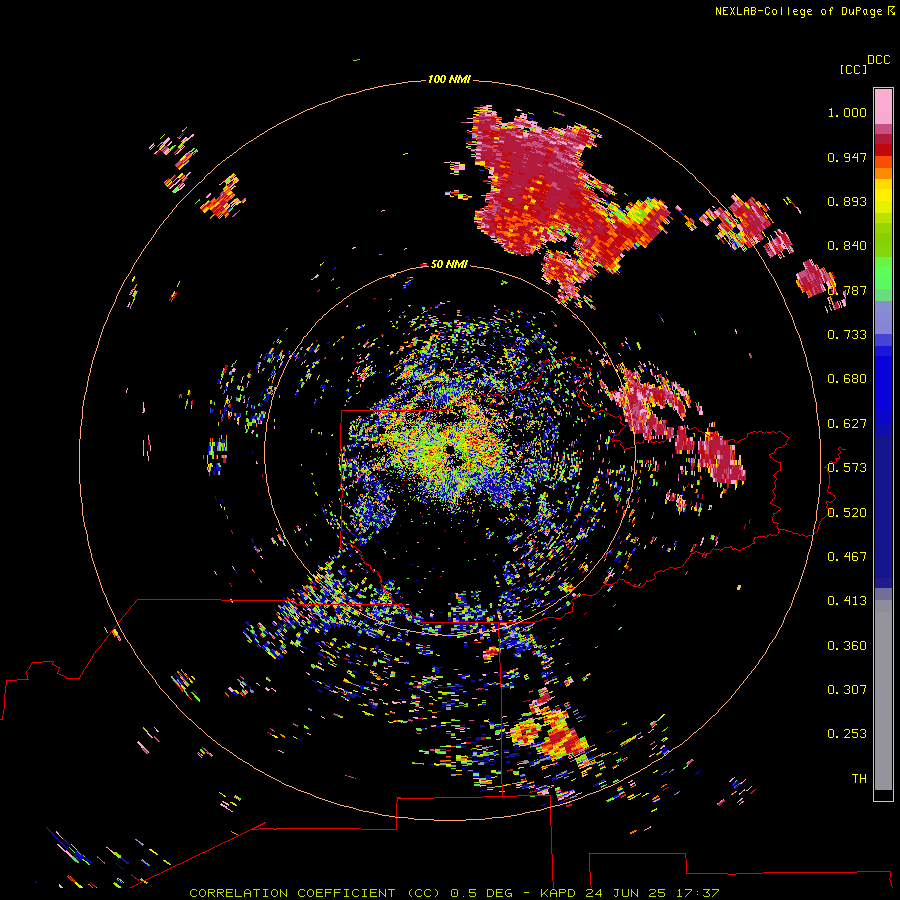Click the DCC label above color bar

(878, 60)
